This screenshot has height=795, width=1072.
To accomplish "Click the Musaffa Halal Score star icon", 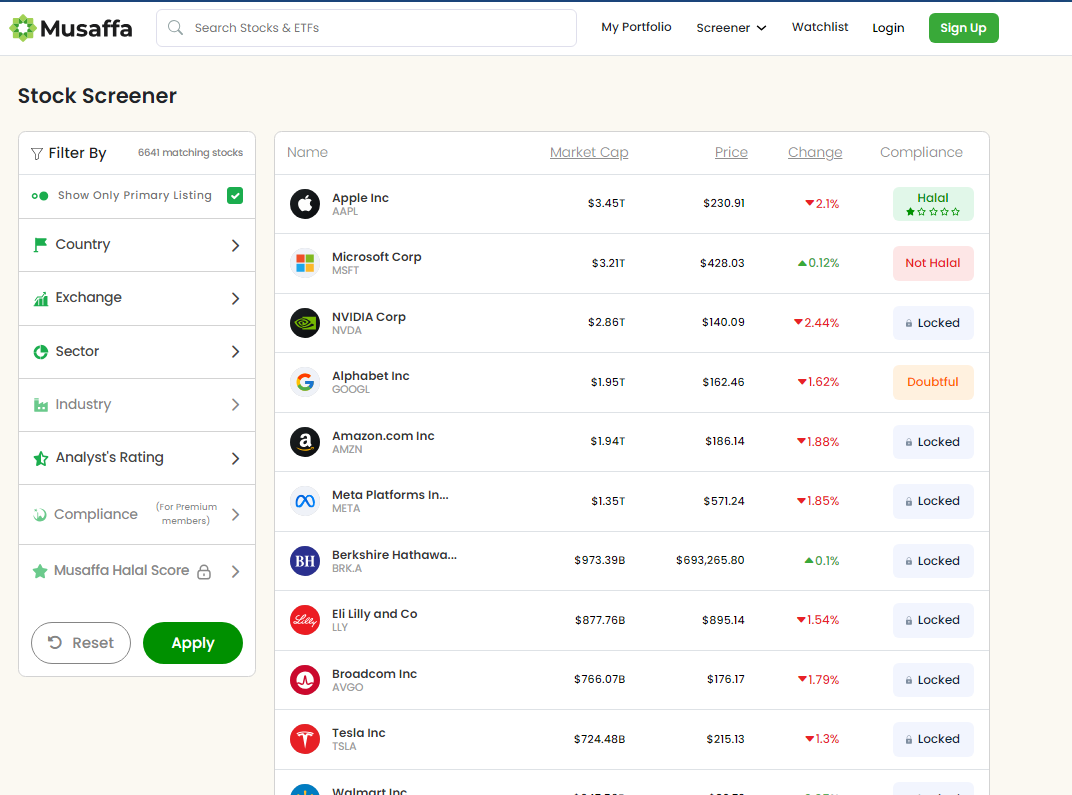I will [40, 571].
